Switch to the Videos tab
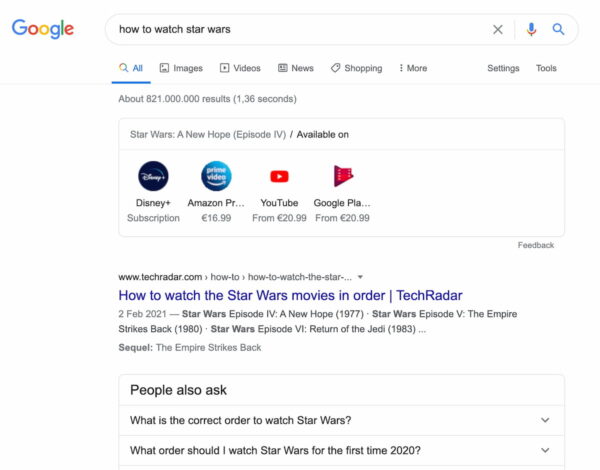Viewport: 600px width, 470px height. coord(240,68)
